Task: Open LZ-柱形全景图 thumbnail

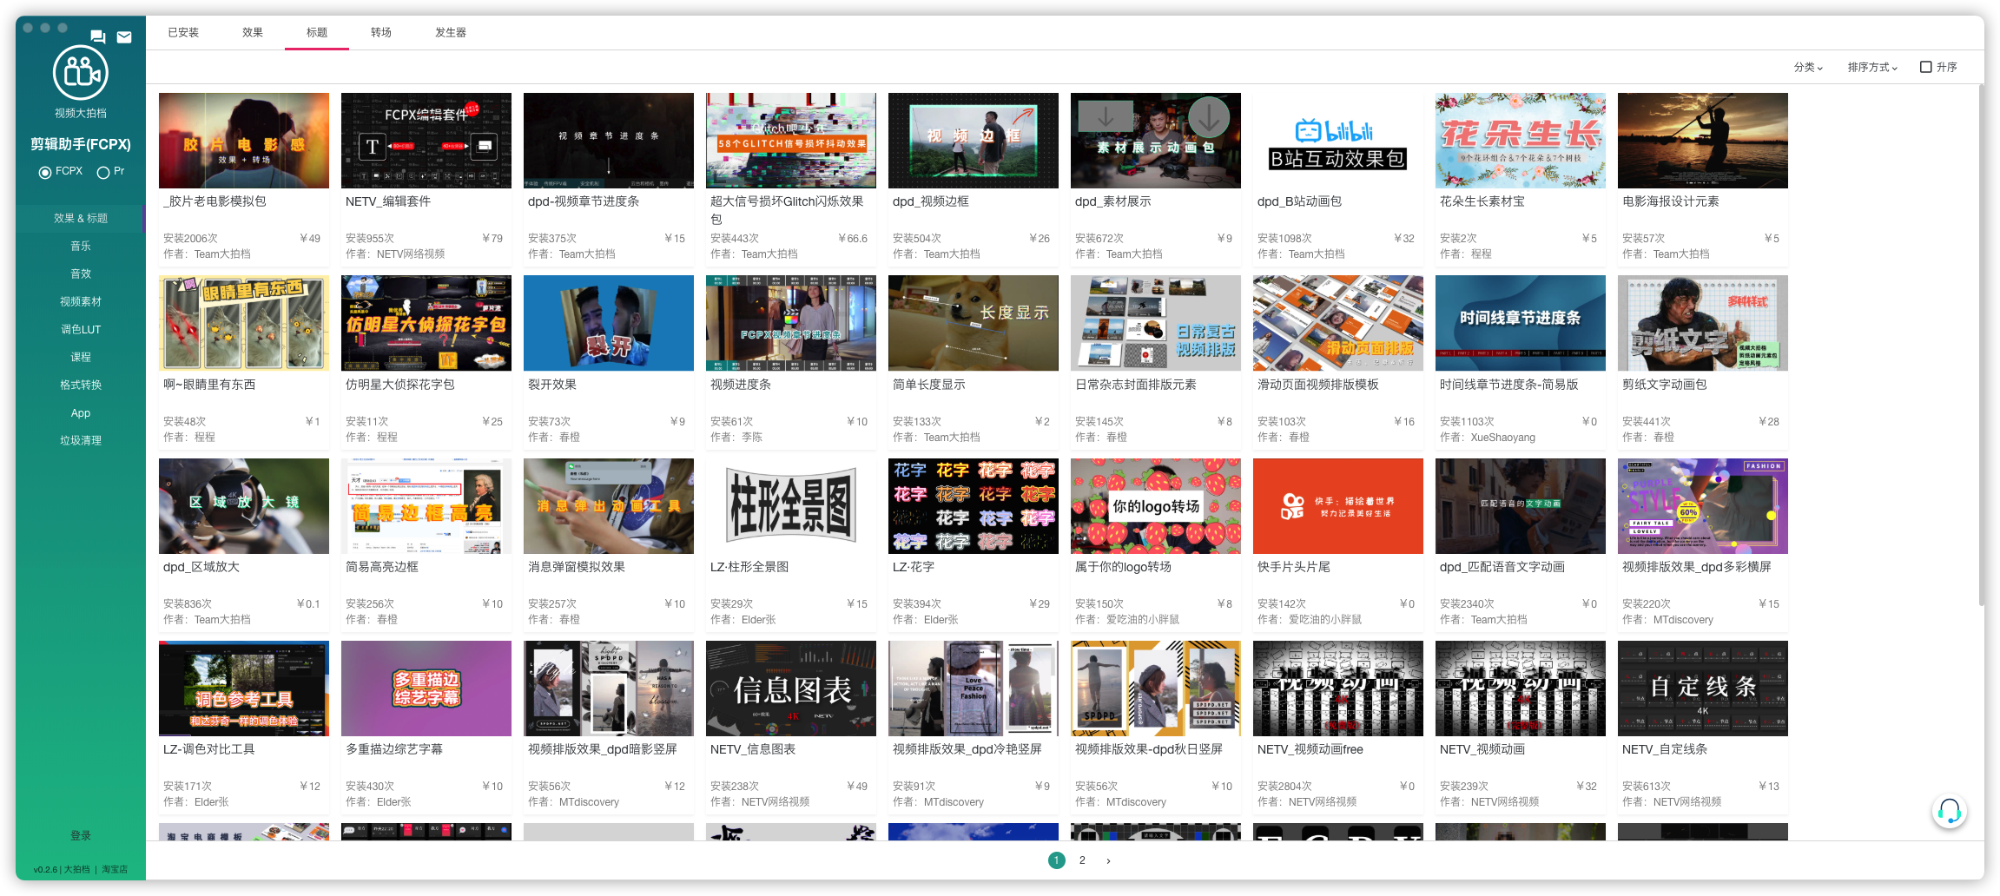Action: click(791, 506)
